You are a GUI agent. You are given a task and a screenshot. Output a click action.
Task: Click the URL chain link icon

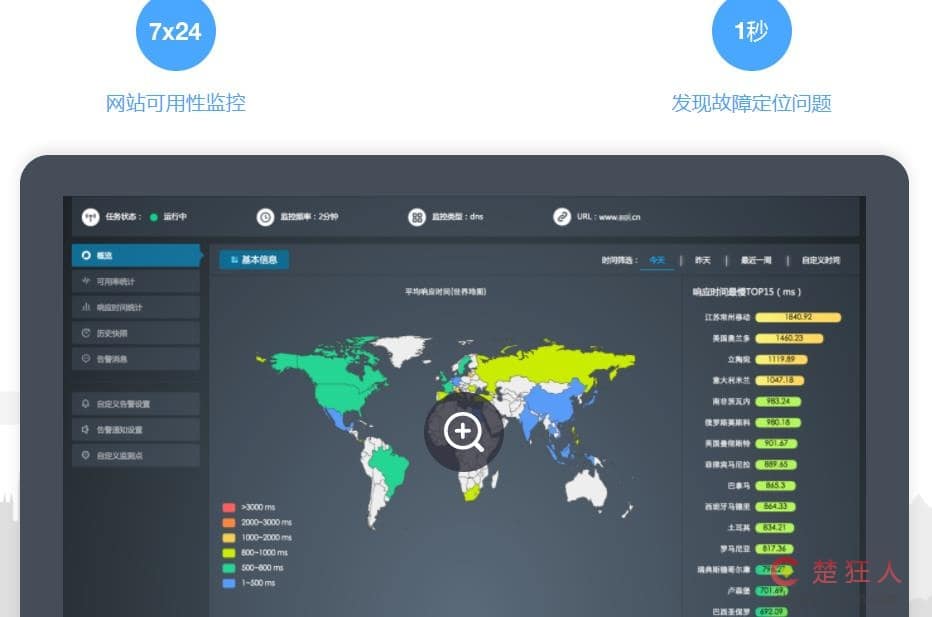(562, 217)
